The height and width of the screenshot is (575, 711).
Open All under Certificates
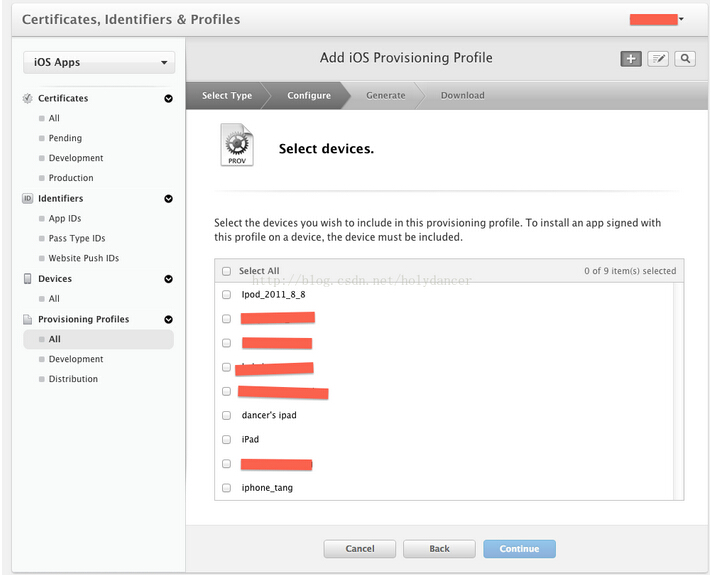[54, 118]
